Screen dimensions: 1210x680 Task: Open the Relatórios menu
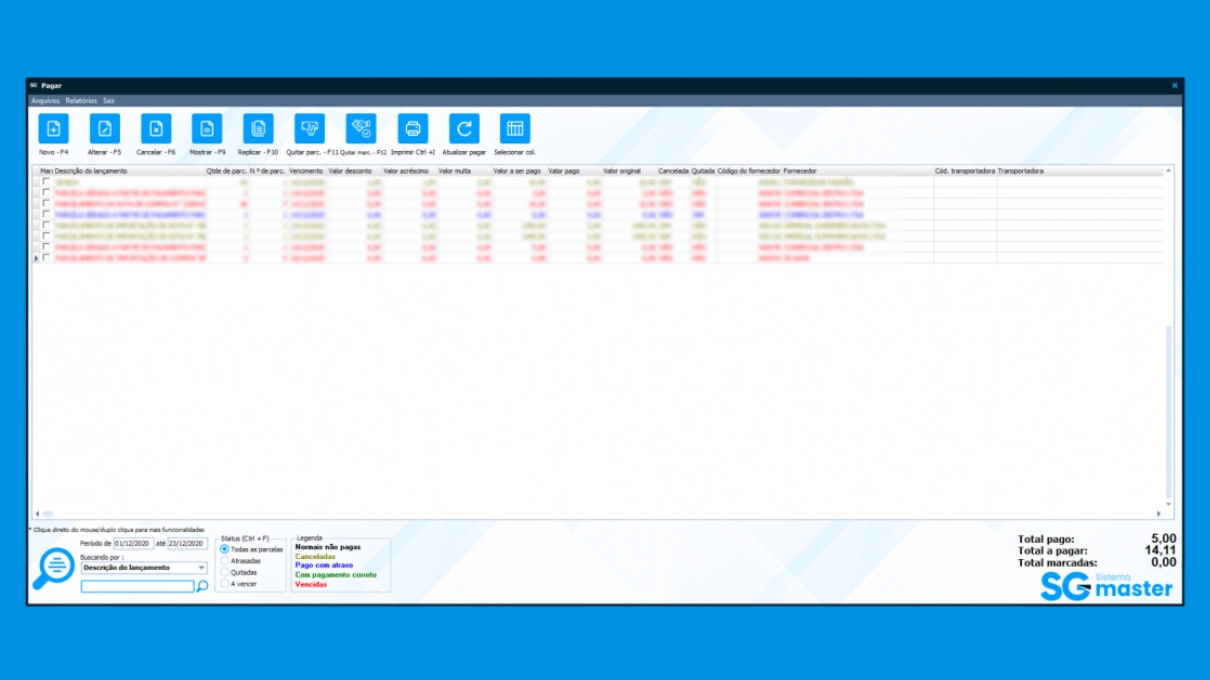pyautogui.click(x=81, y=101)
